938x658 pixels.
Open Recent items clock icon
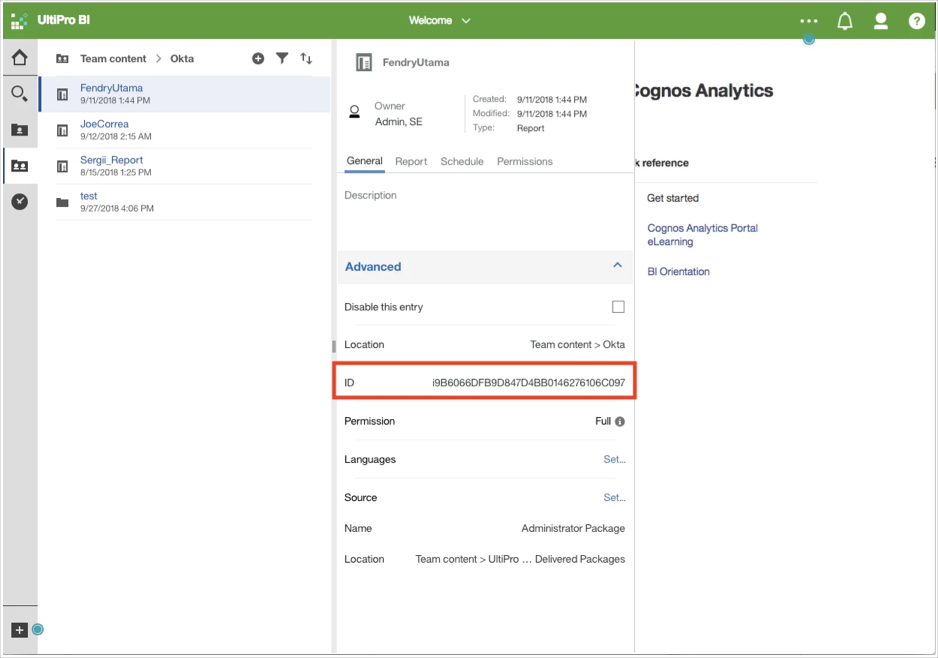pyautogui.click(x=19, y=202)
